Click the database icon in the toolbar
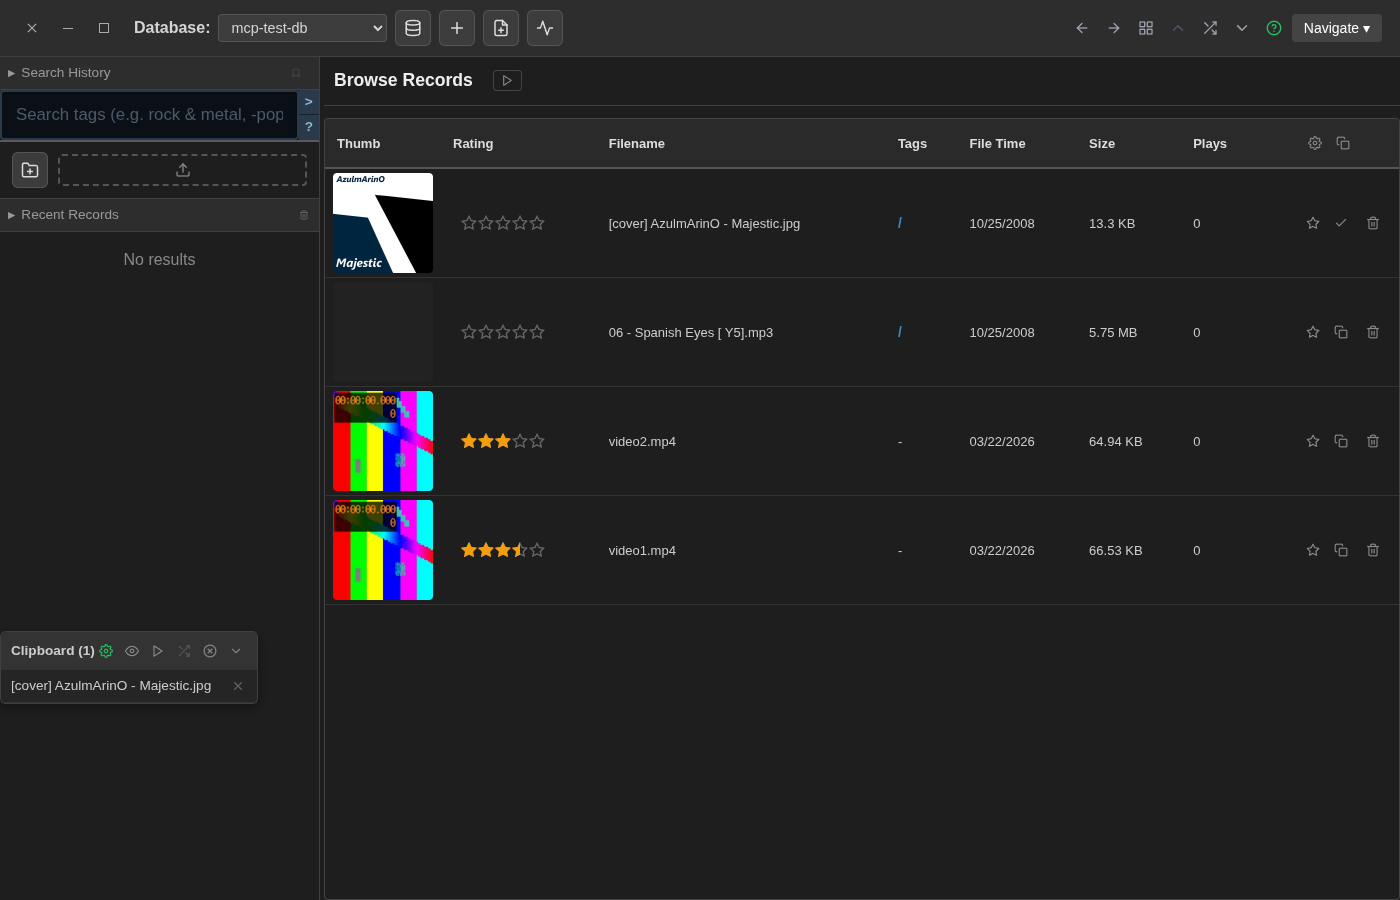This screenshot has width=1400, height=900. 413,28
